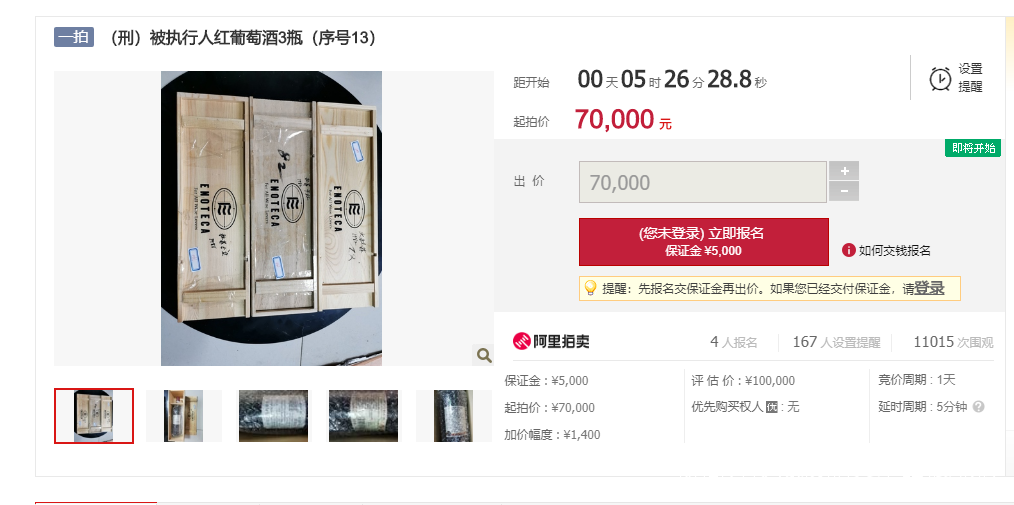
Task: Select the first wooden boxes thumbnail
Action: tap(94, 416)
